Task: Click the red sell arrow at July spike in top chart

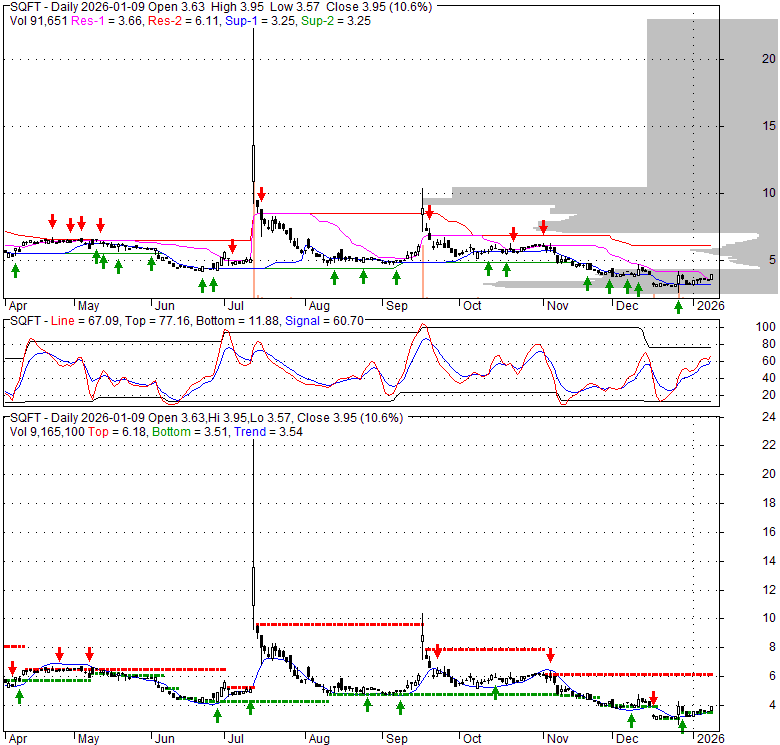Action: (x=260, y=193)
